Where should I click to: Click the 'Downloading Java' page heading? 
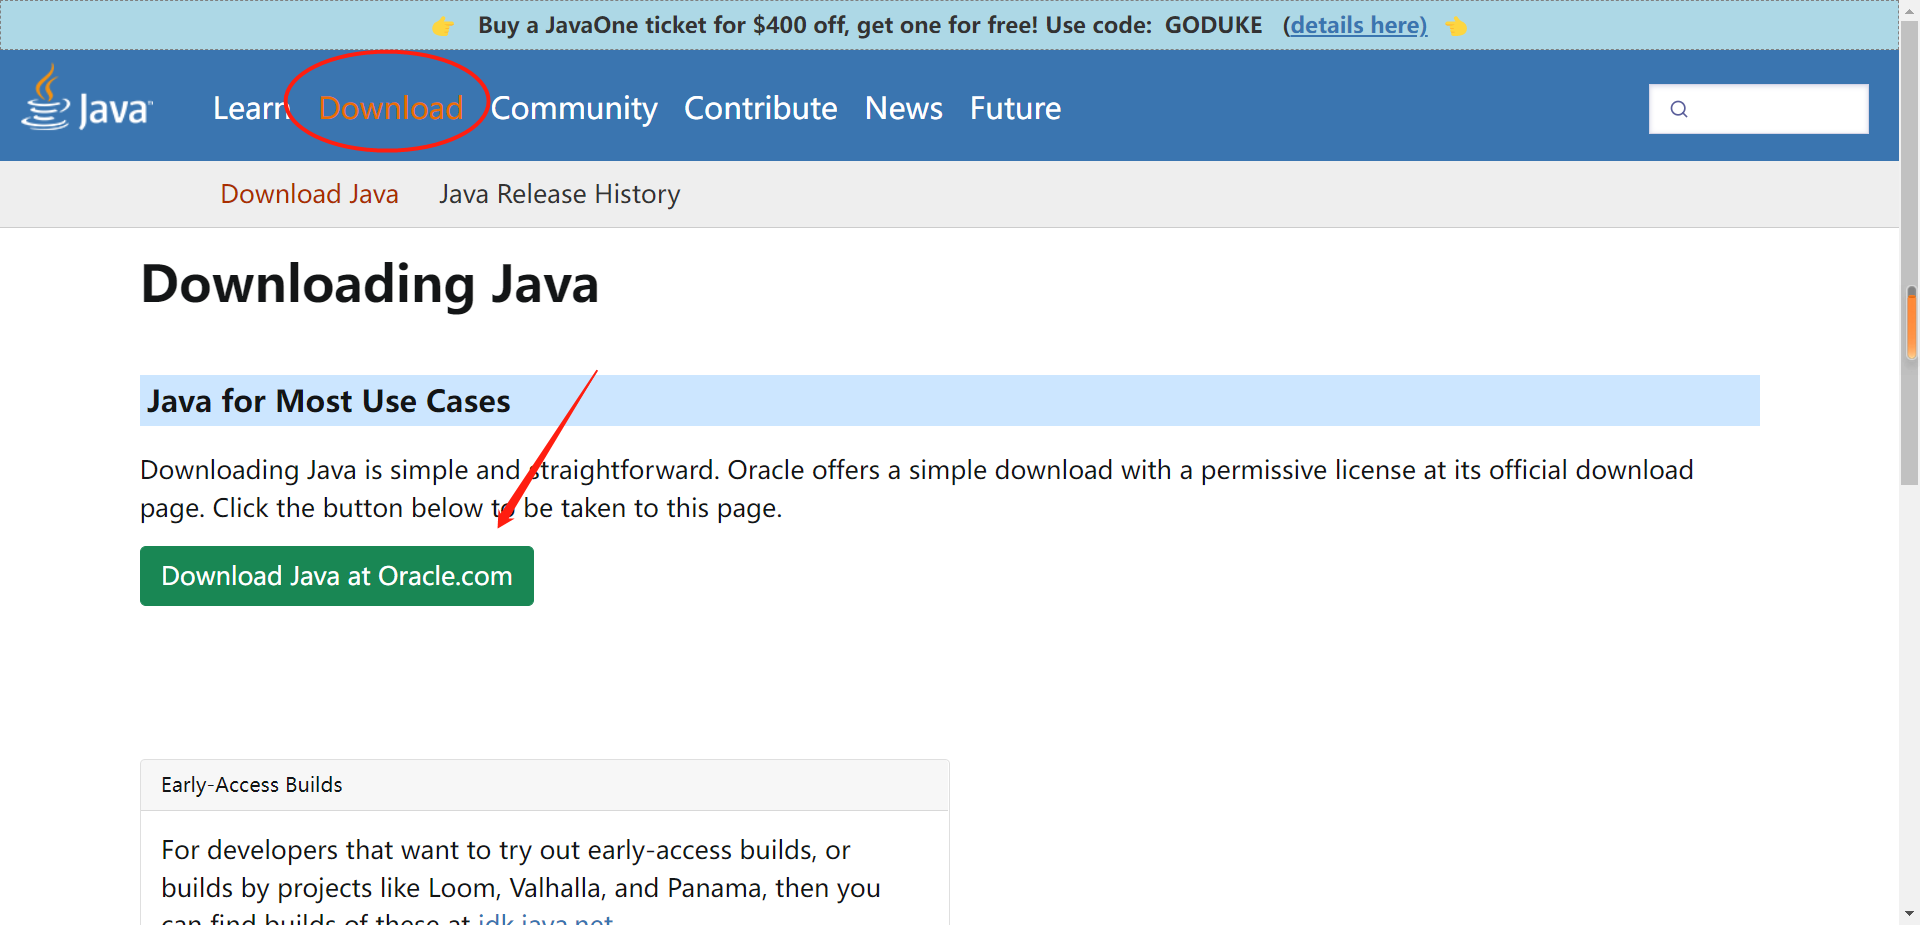[369, 284]
